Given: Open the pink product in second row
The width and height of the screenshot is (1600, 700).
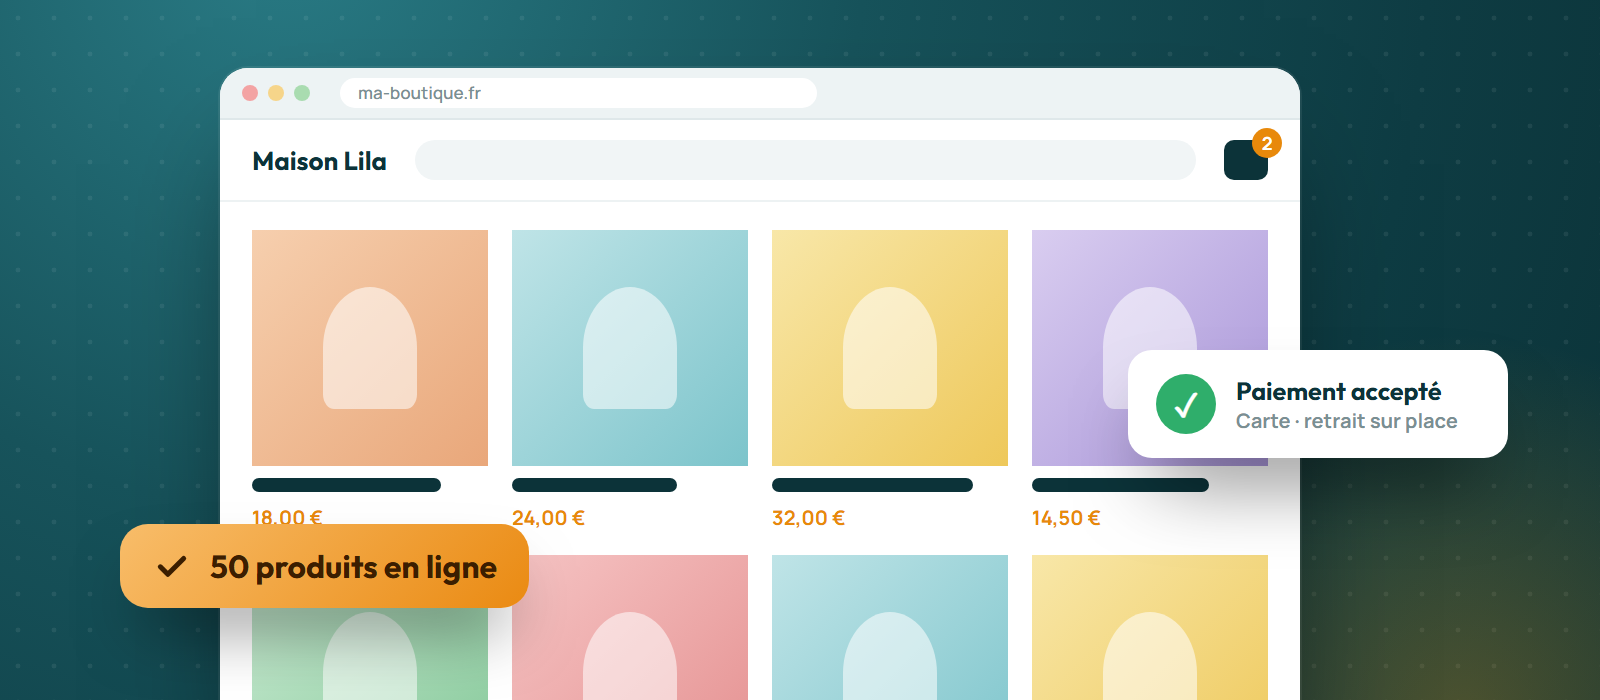Looking at the screenshot, I should 630,627.
